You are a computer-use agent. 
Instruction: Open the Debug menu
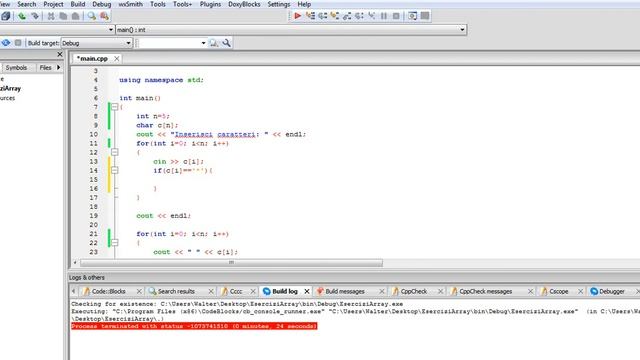point(102,4)
